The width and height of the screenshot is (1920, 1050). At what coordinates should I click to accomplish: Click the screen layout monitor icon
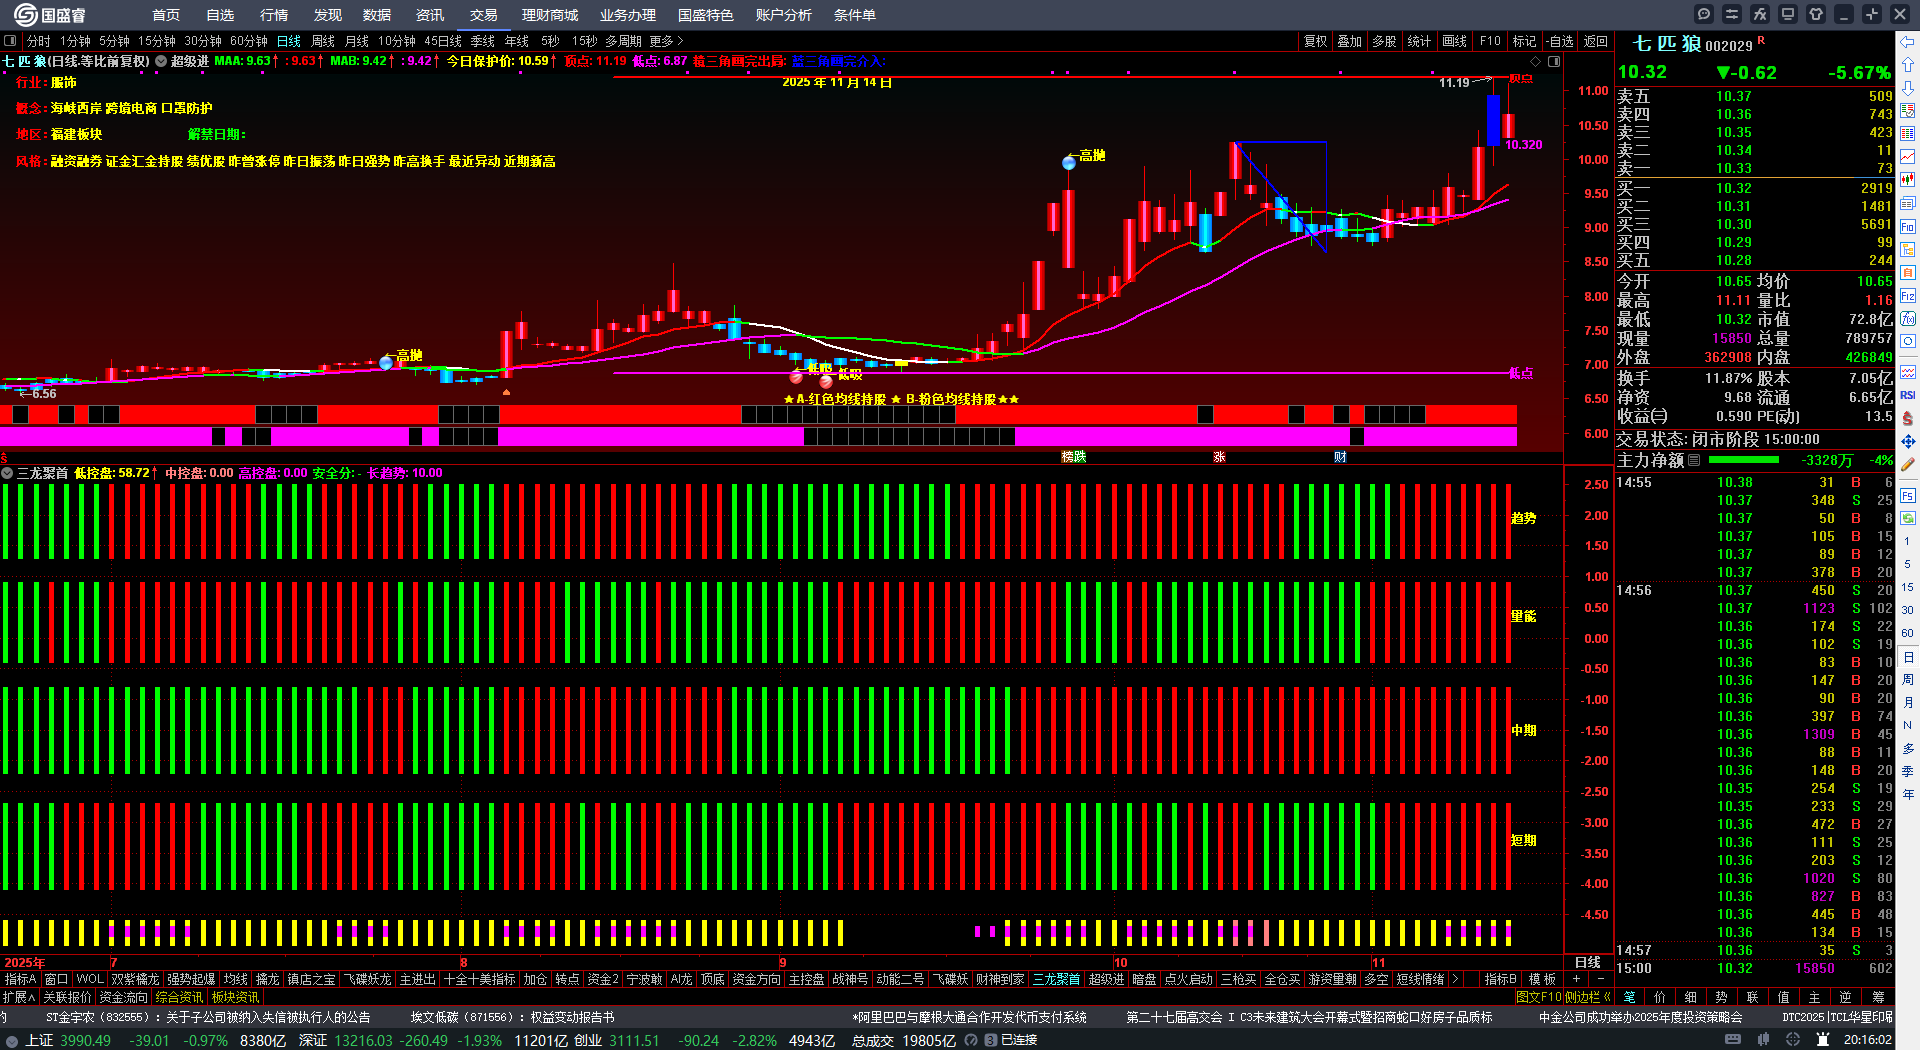click(1788, 14)
